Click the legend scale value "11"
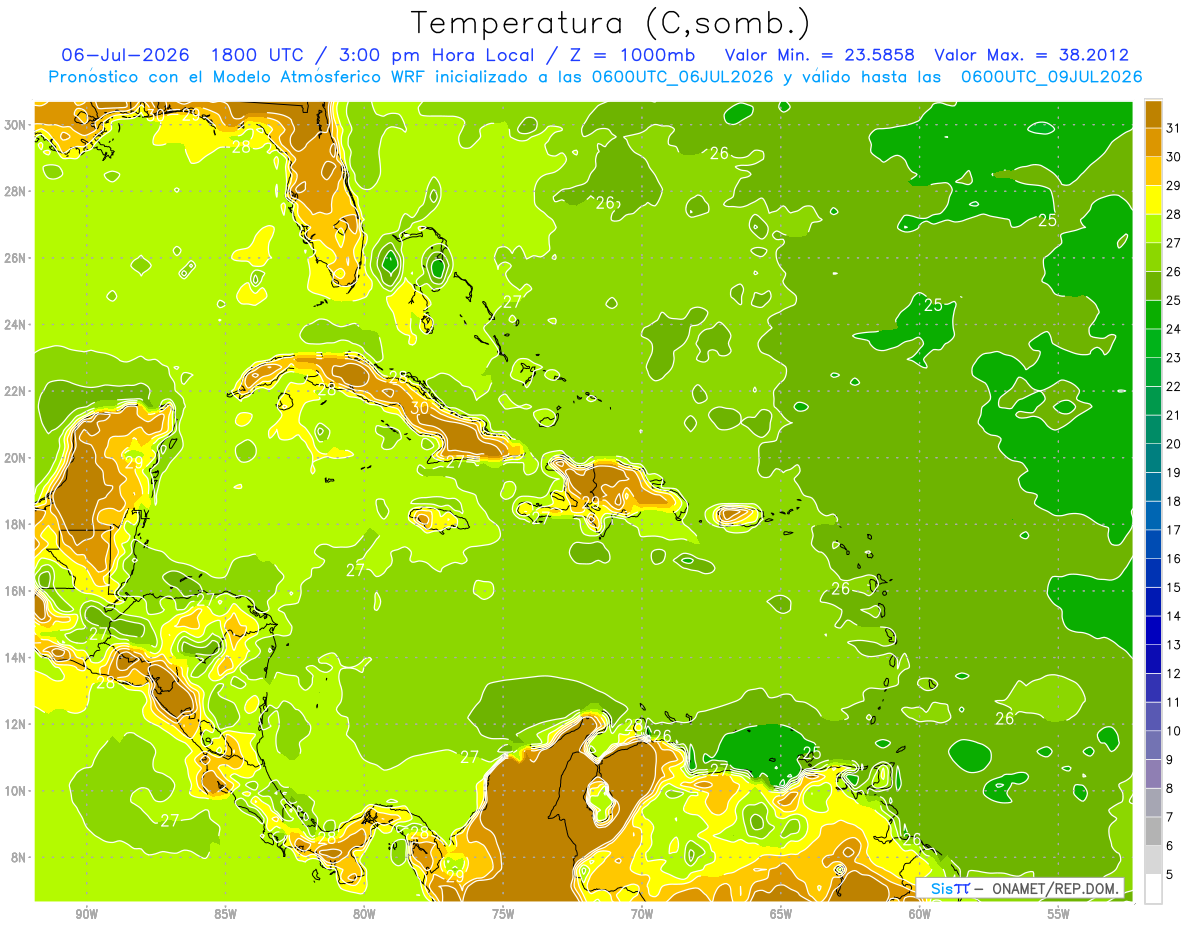The width and height of the screenshot is (1200, 927). click(x=1175, y=703)
